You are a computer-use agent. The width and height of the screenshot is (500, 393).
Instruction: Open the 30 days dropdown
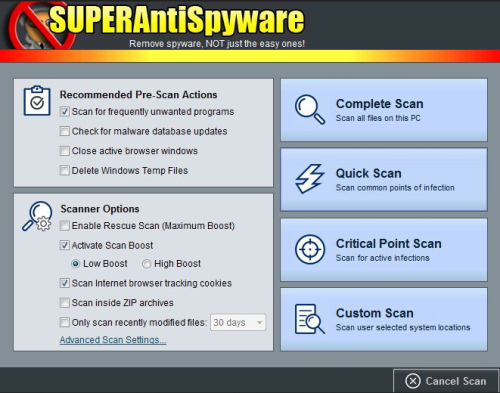pos(238,322)
